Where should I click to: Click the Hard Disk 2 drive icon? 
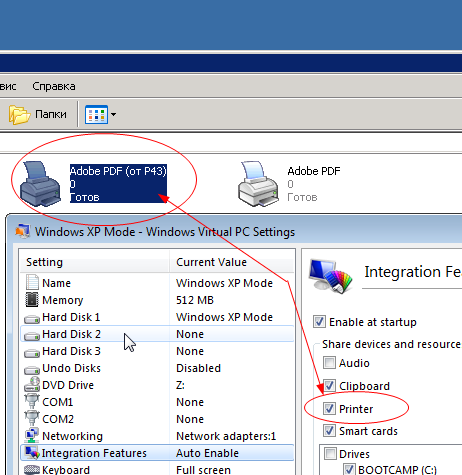[x=32, y=336]
